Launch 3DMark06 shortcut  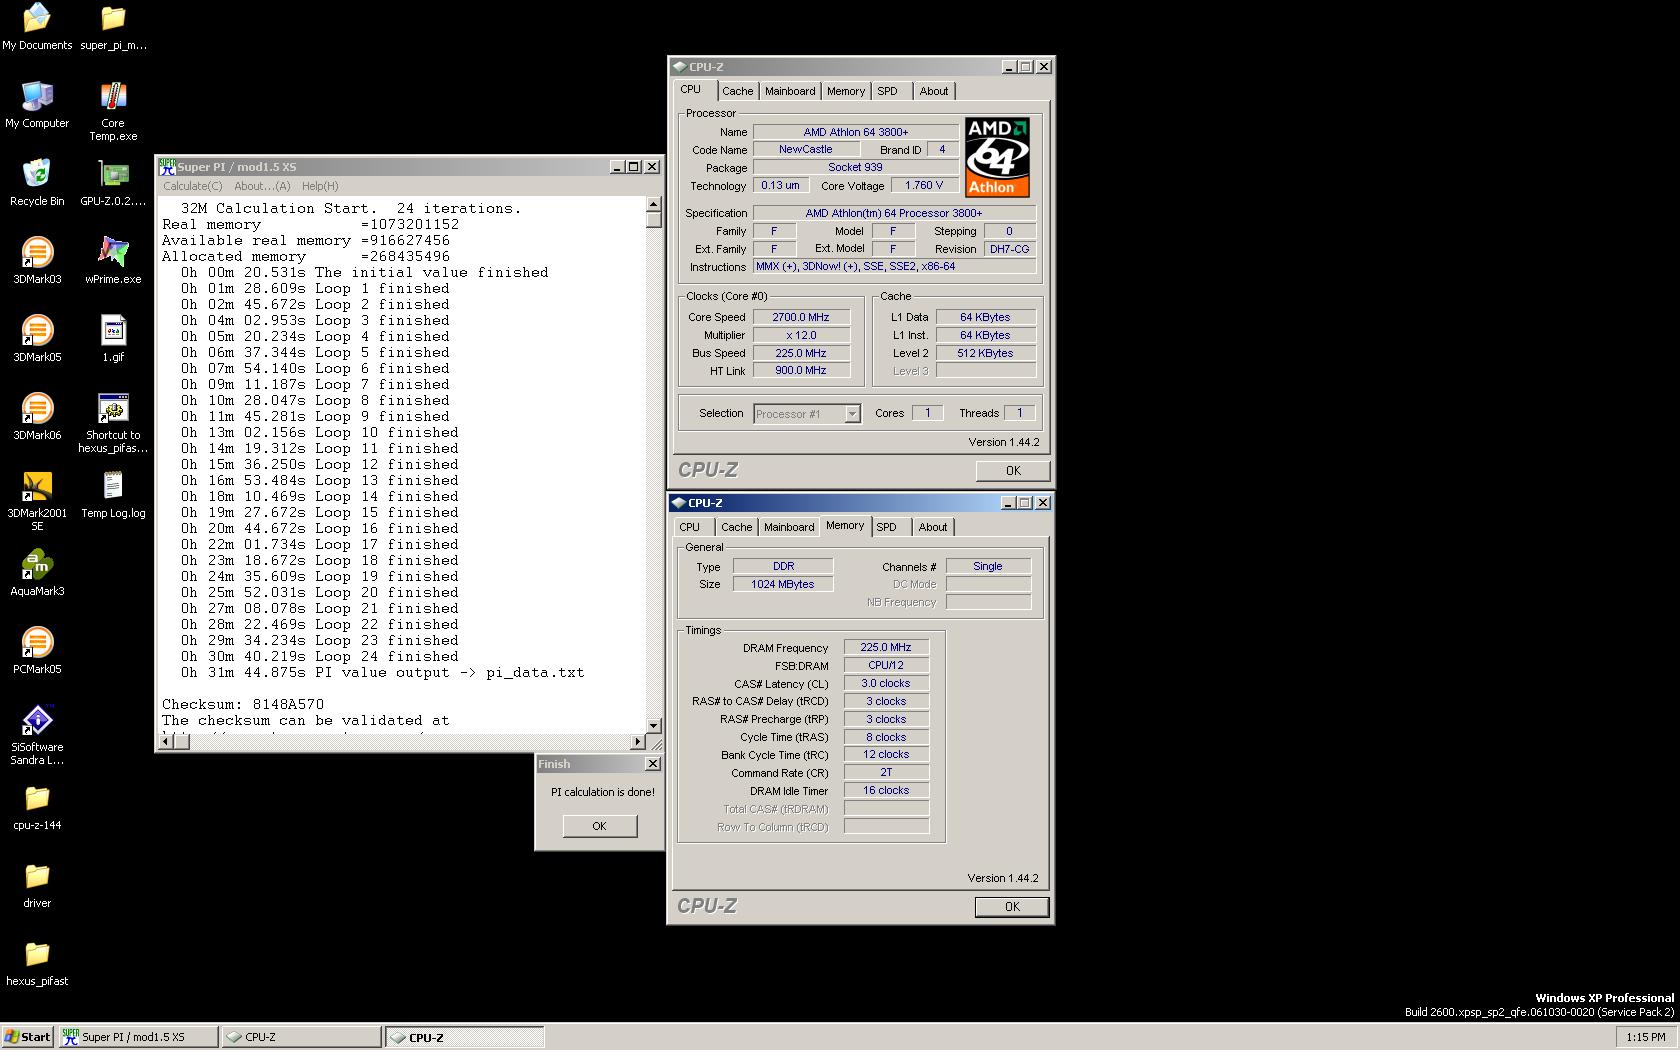tap(37, 416)
